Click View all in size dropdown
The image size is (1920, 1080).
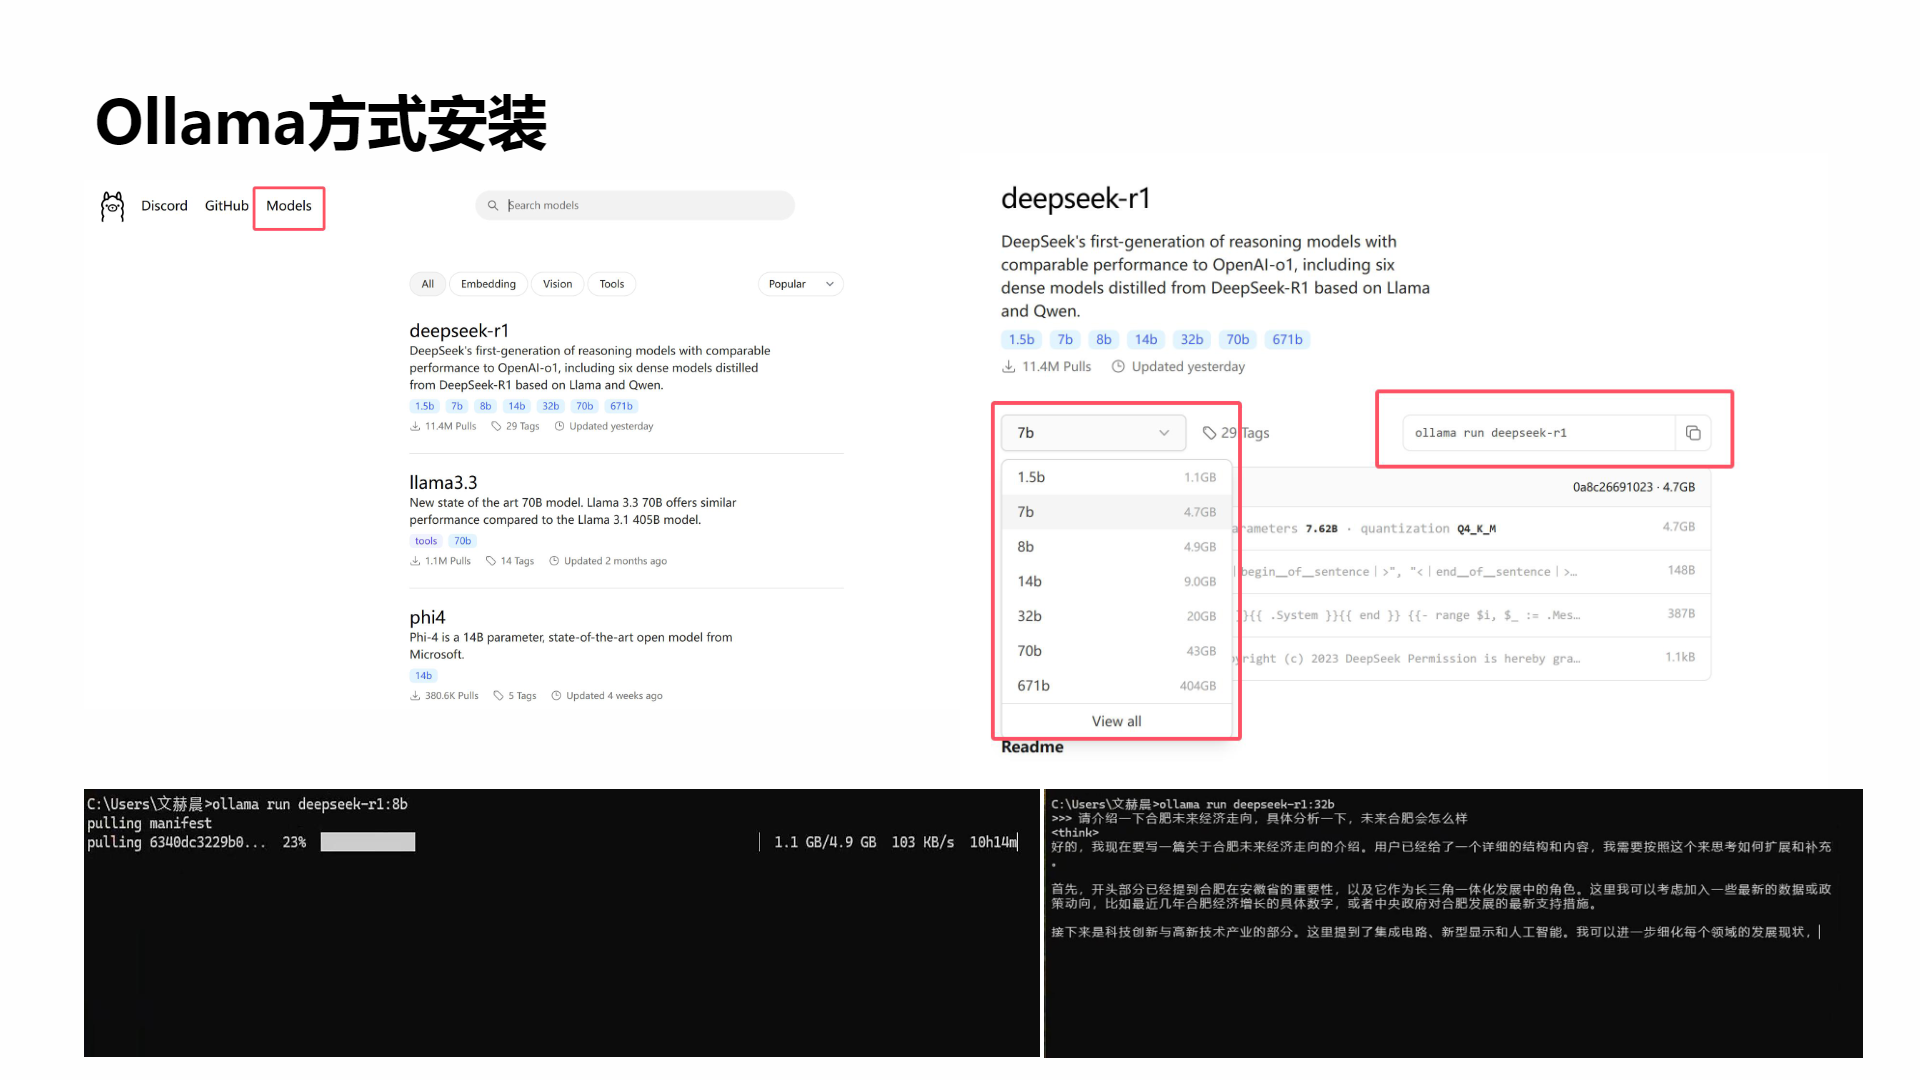pos(1116,721)
